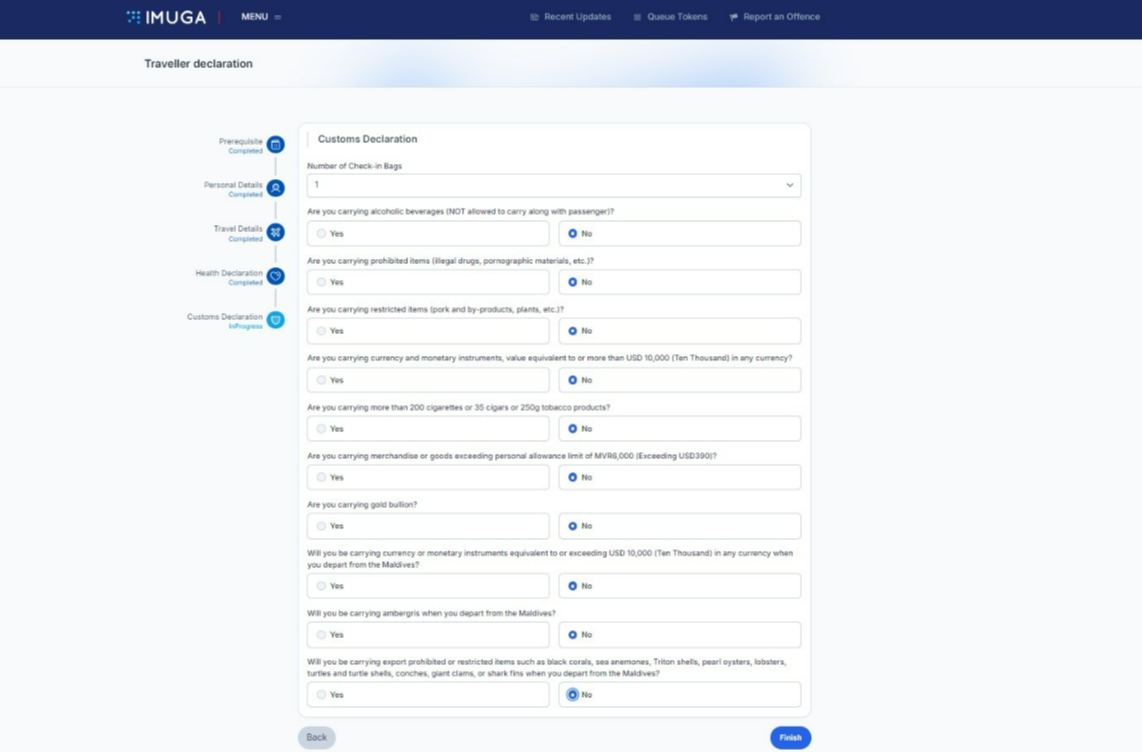Click the Health Declaration heart icon
1142x752 pixels.
pos(275,276)
